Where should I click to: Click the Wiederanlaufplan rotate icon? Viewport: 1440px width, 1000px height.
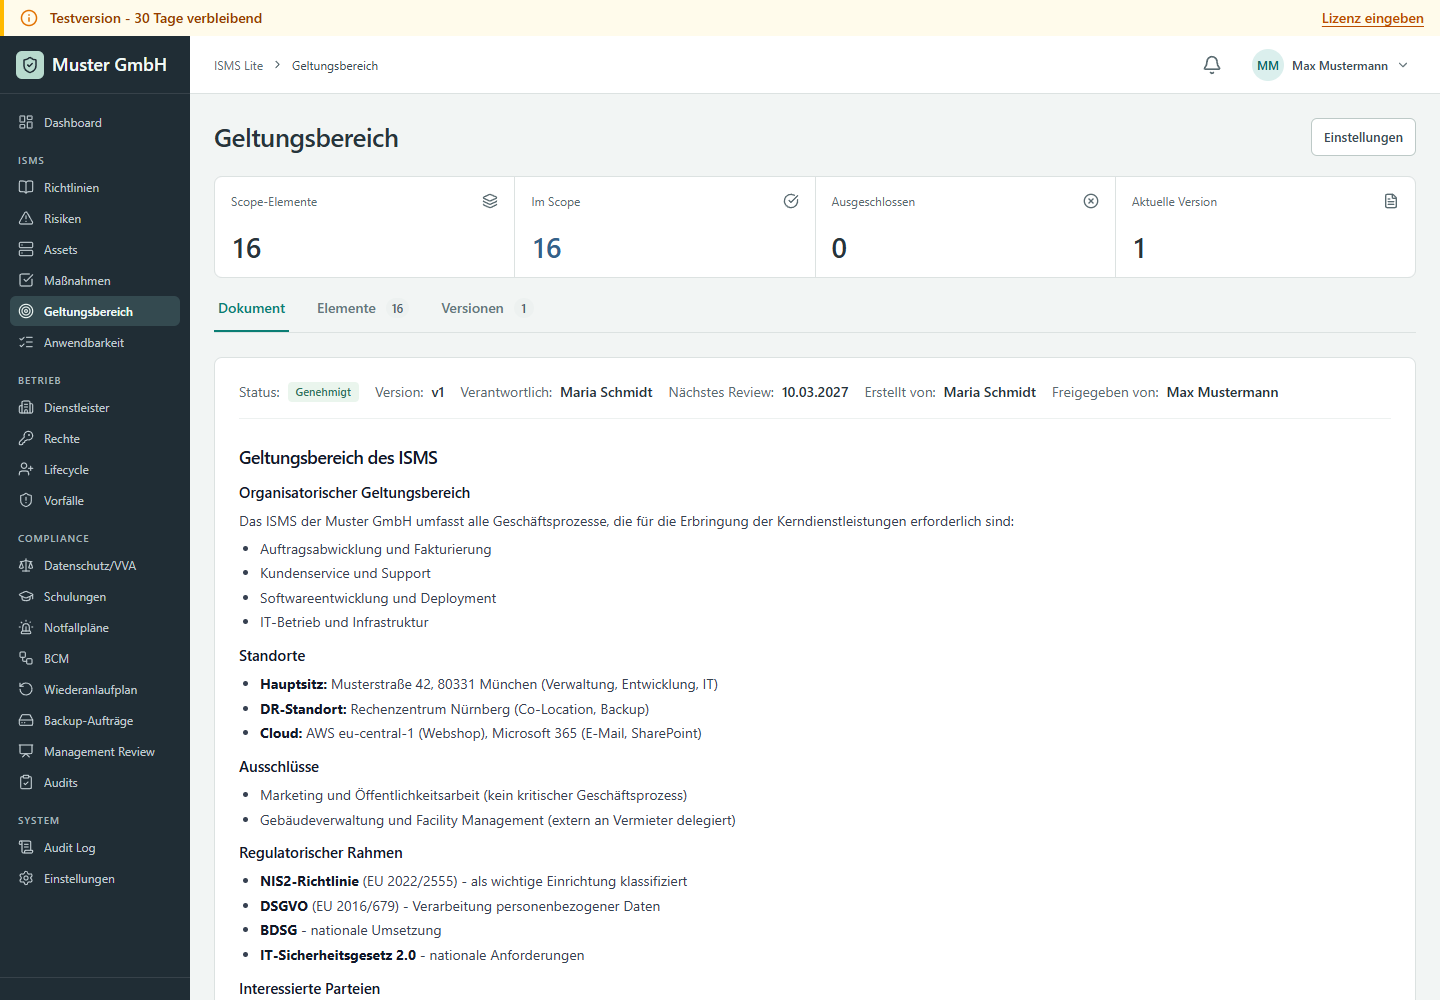pos(26,689)
